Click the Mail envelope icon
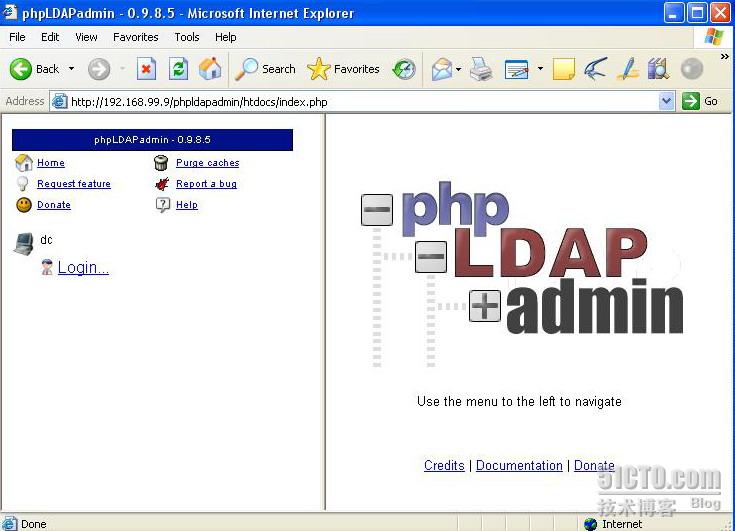The image size is (735, 531). [442, 69]
